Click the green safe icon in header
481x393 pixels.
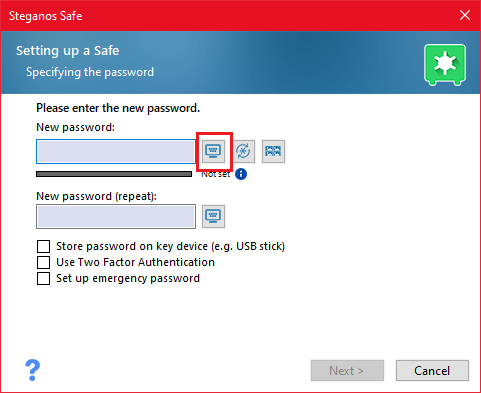point(445,65)
